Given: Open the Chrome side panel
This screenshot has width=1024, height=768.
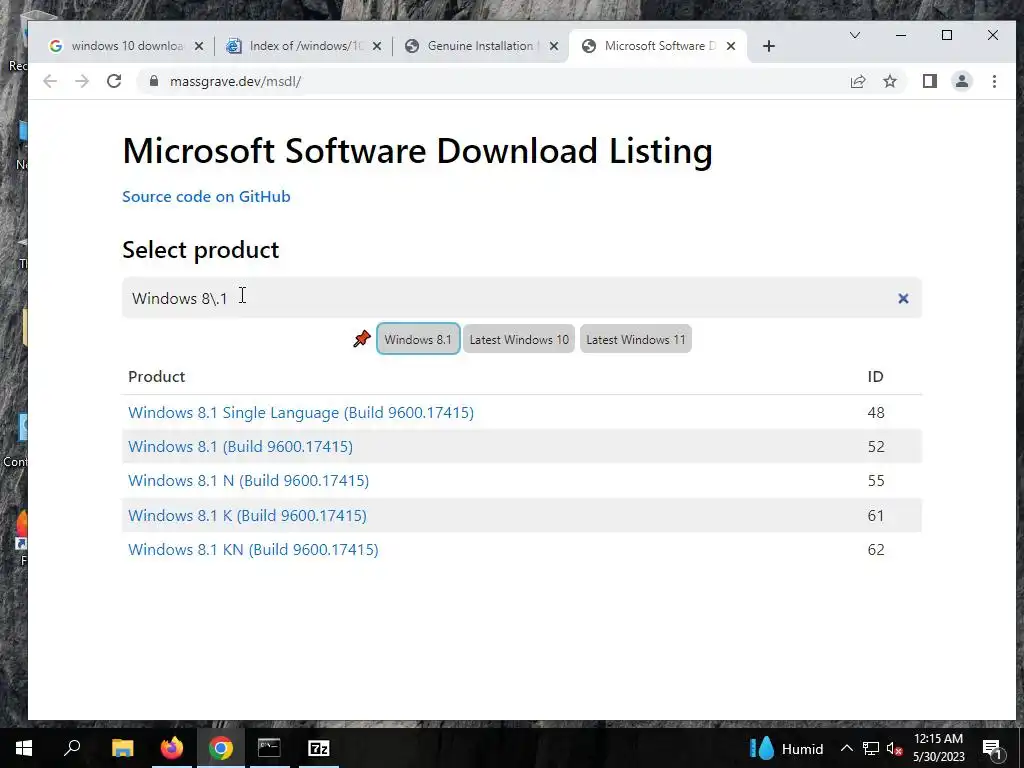Looking at the screenshot, I should click(x=930, y=81).
